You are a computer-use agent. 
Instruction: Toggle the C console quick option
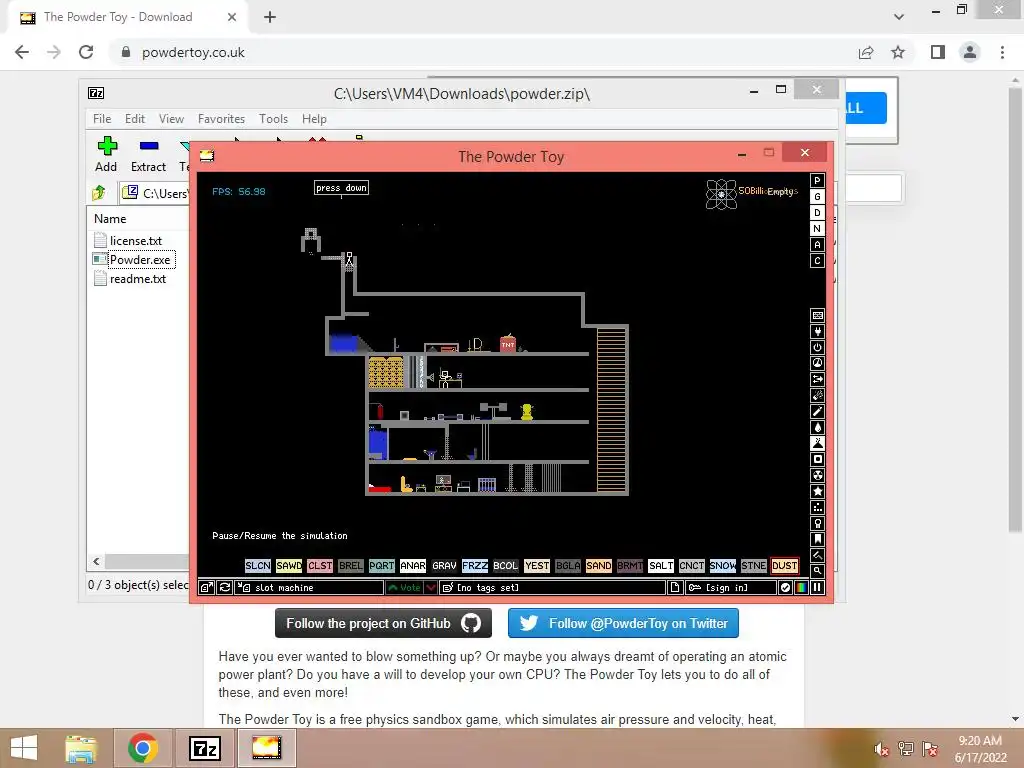tap(817, 261)
